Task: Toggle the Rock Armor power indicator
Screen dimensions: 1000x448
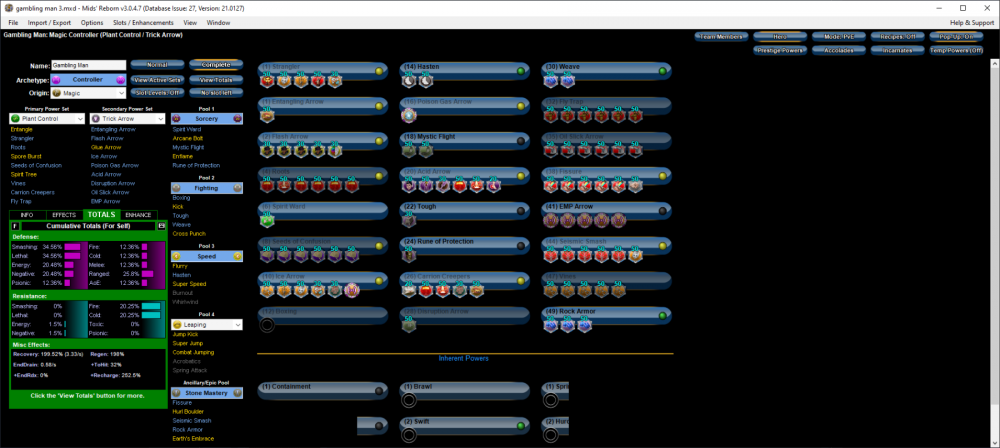Action: click(662, 316)
